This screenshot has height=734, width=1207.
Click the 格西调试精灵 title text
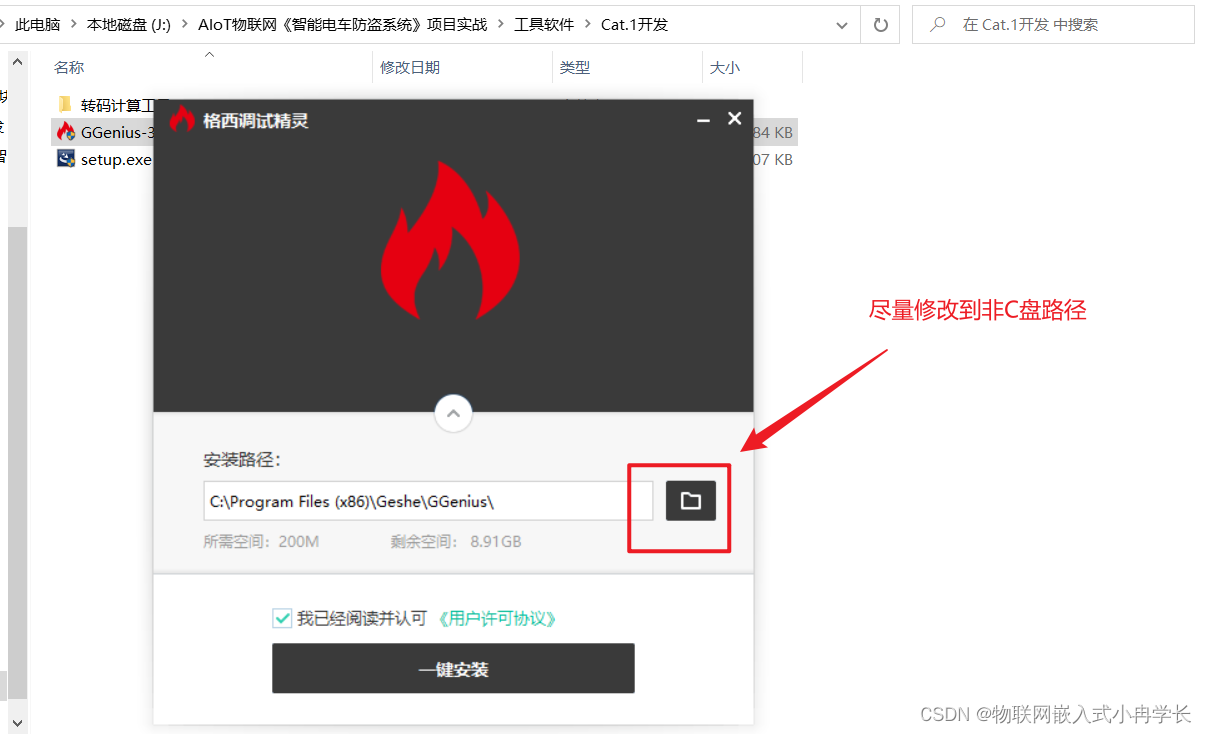pos(256,120)
